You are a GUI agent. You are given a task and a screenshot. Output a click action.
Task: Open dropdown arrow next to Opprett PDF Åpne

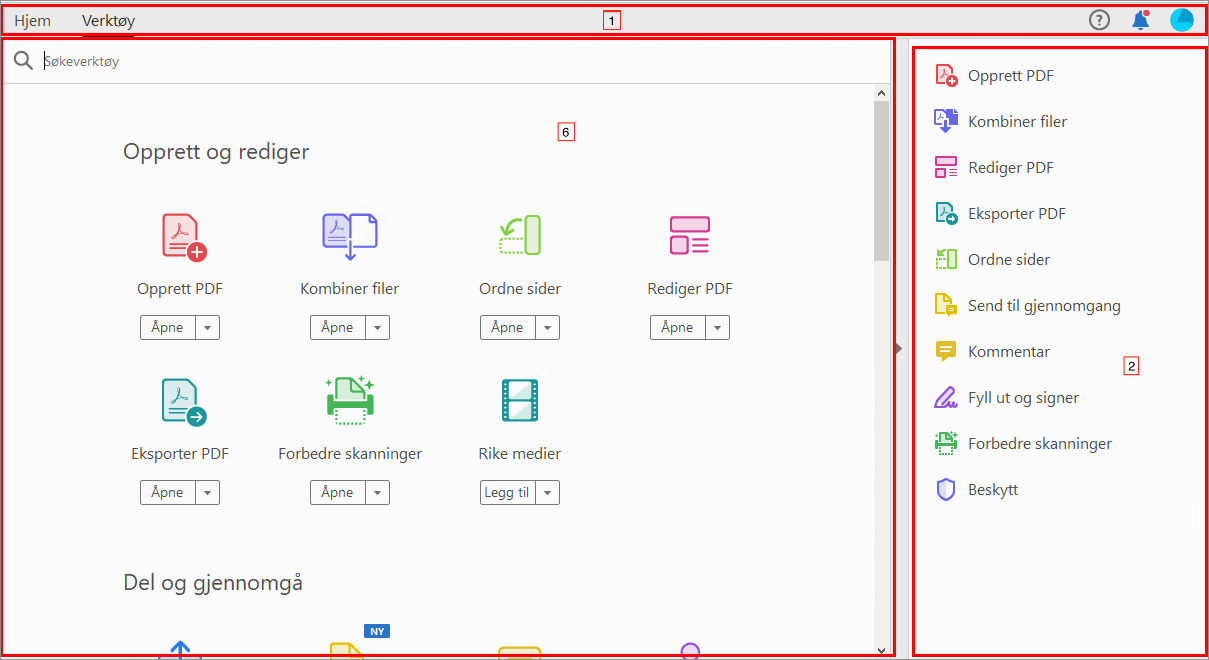coord(207,328)
